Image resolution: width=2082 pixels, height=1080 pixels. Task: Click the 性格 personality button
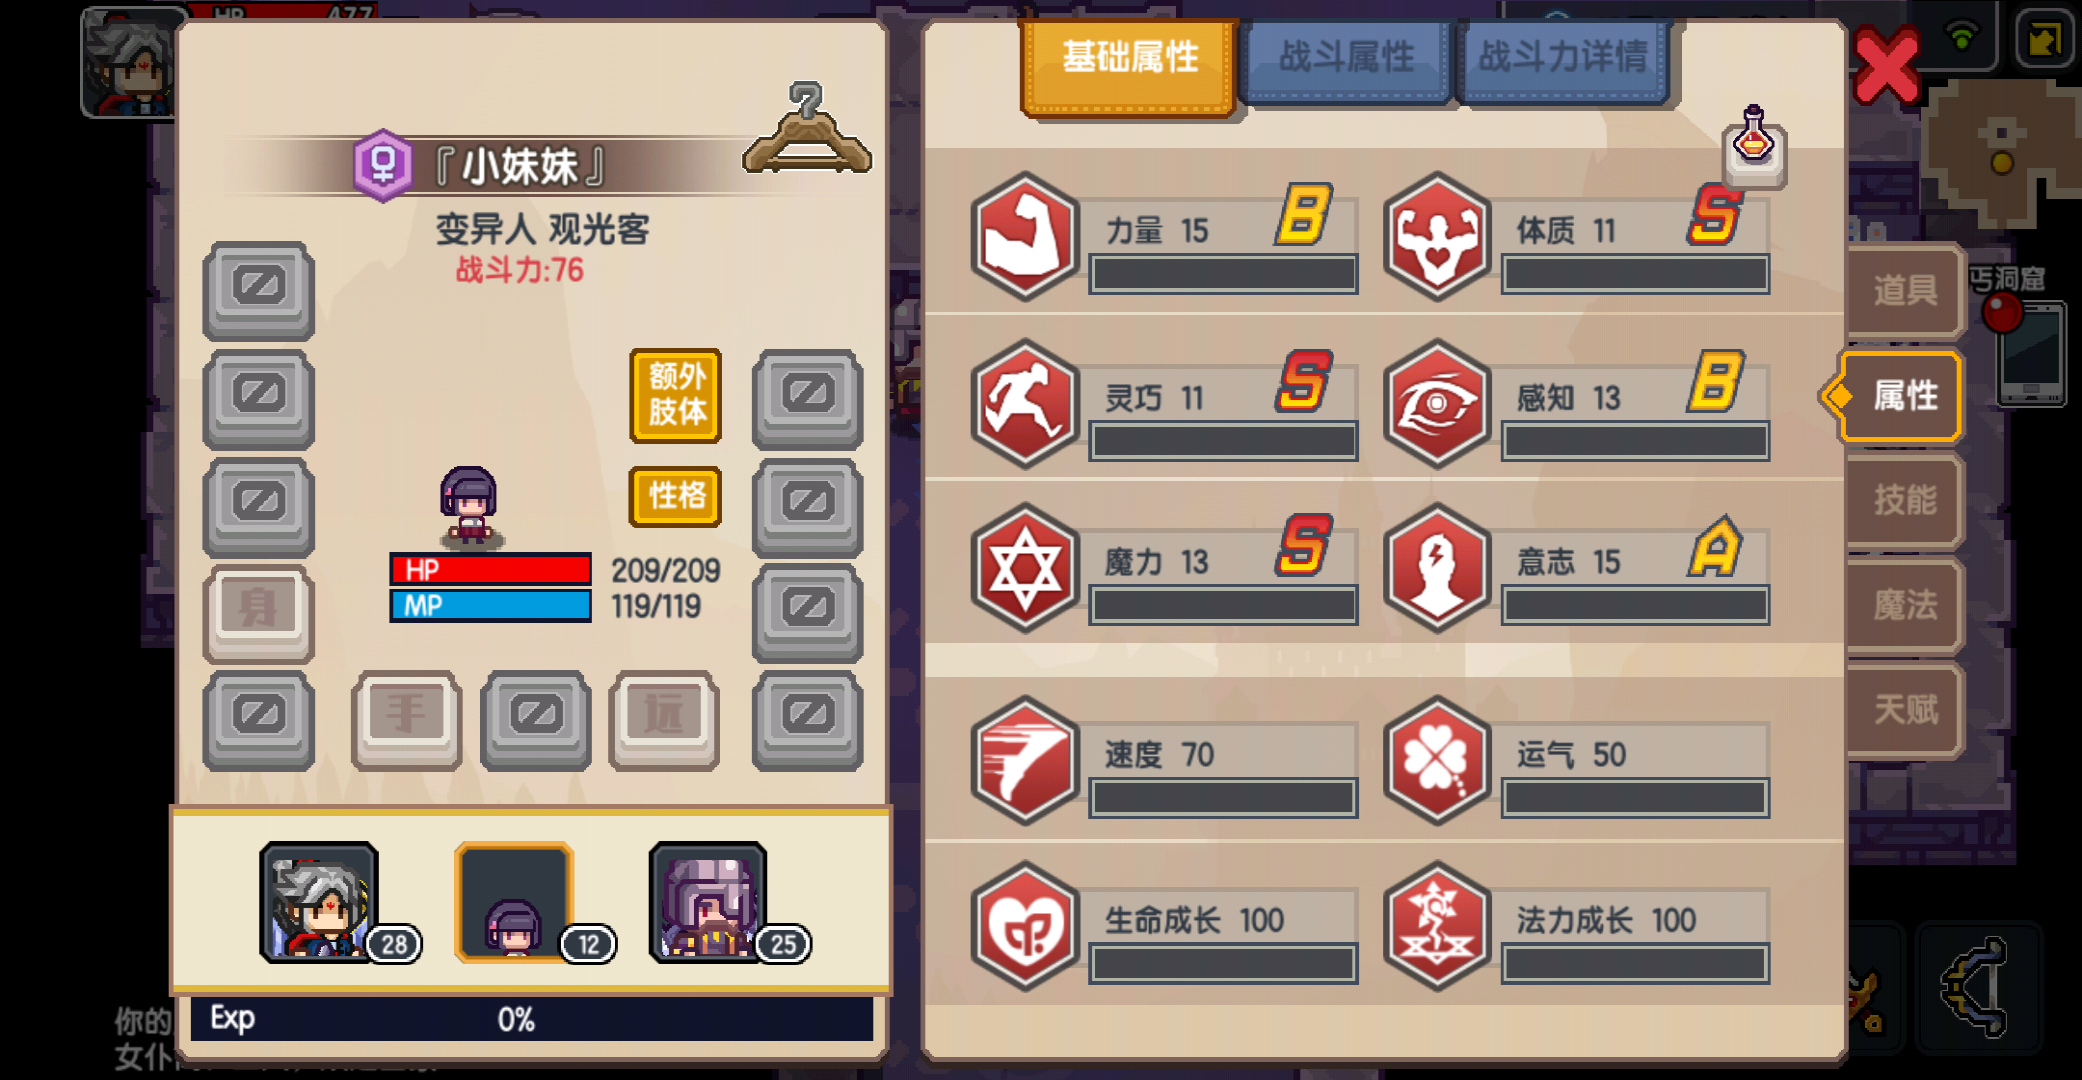[x=676, y=496]
